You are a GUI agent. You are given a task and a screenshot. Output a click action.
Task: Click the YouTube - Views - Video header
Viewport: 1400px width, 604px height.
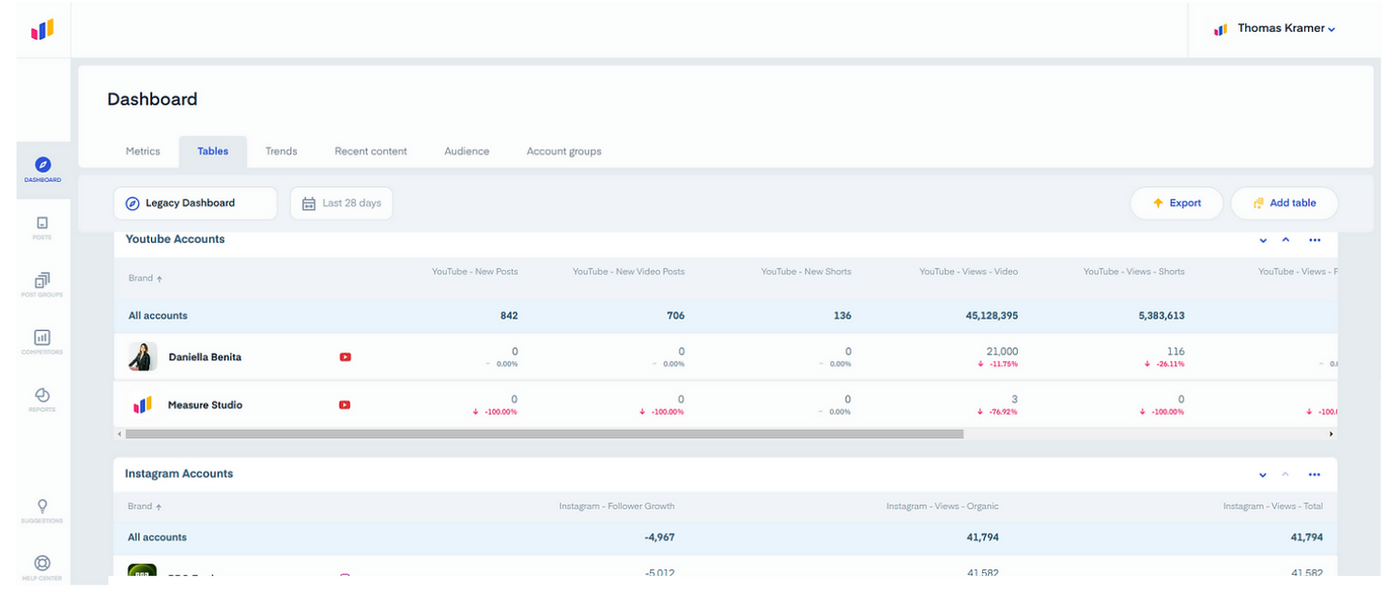[x=969, y=271]
